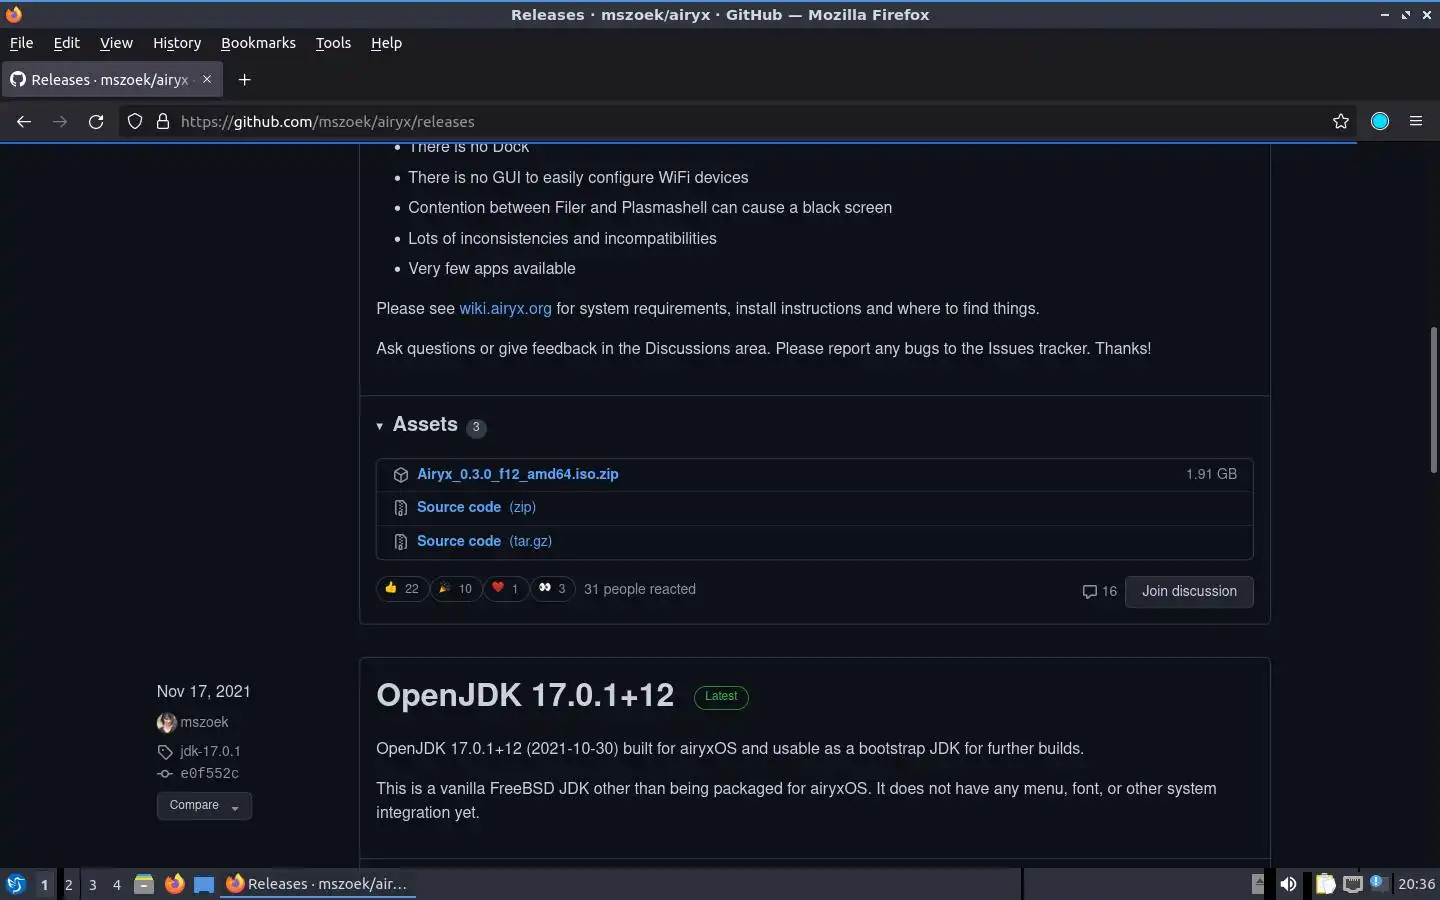
Task: Activate the Firefox Releases taskbar window button
Action: coord(318,884)
